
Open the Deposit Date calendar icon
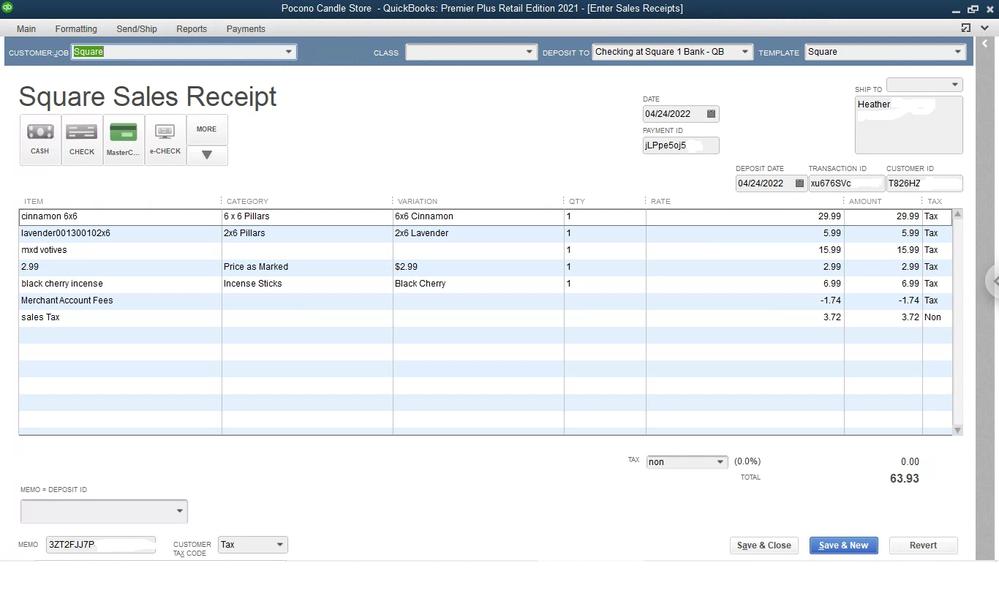[799, 183]
